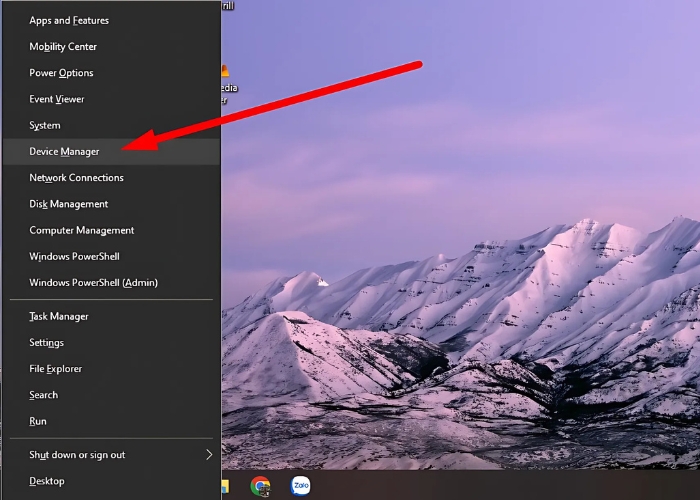Screen dimensions: 700x500
Task: Open the System menu entry
Action: click(x=45, y=126)
